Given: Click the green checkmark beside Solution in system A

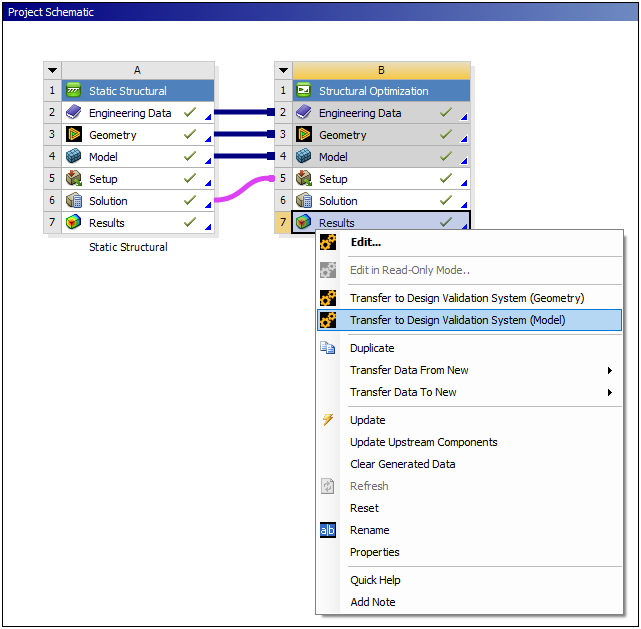Looking at the screenshot, I should [x=189, y=201].
